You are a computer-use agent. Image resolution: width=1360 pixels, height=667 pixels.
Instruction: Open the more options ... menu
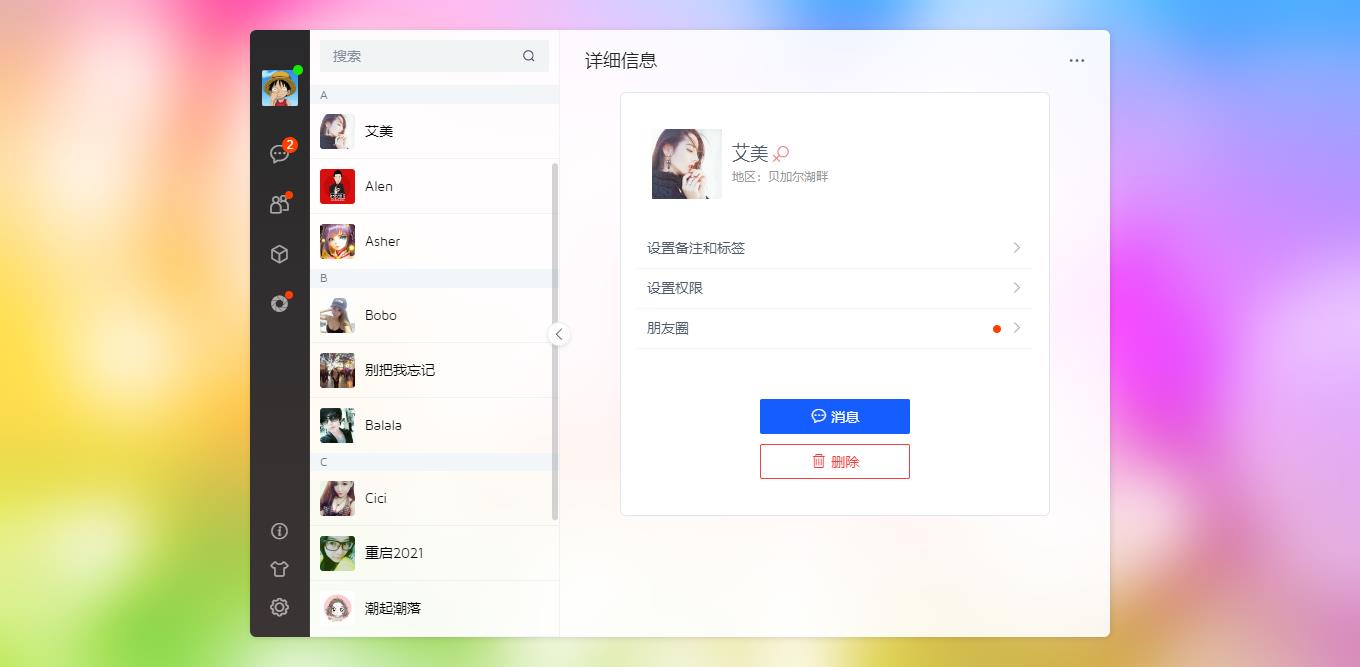click(1077, 60)
